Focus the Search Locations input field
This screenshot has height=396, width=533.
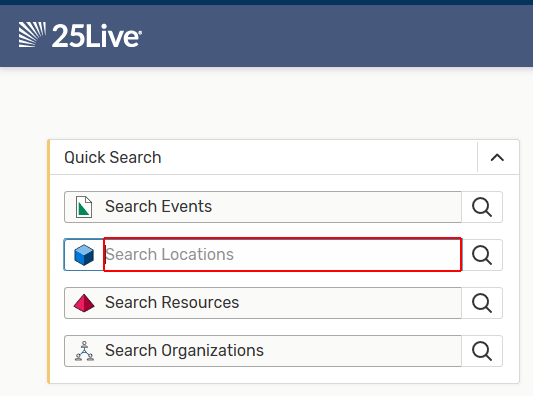tap(282, 255)
